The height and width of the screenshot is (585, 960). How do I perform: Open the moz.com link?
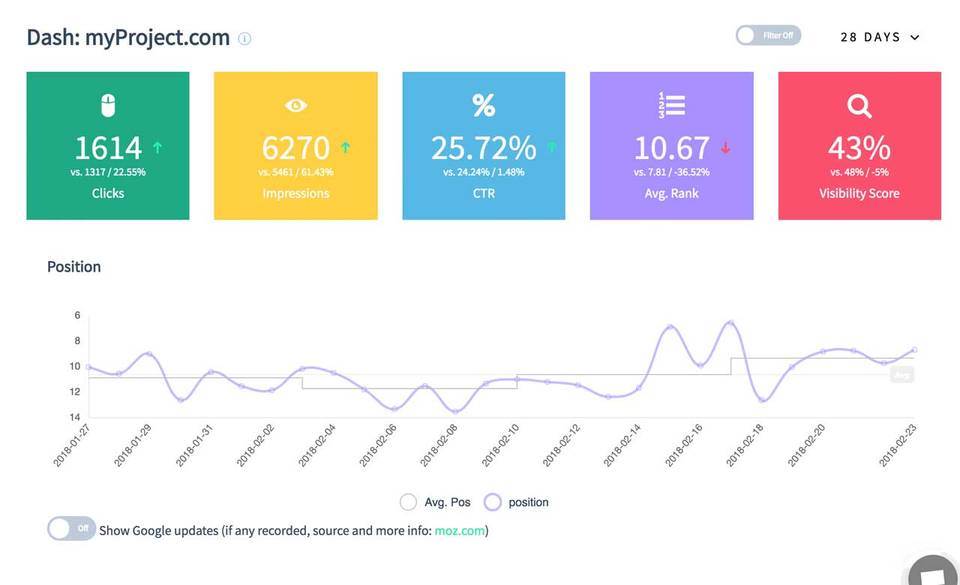459,530
